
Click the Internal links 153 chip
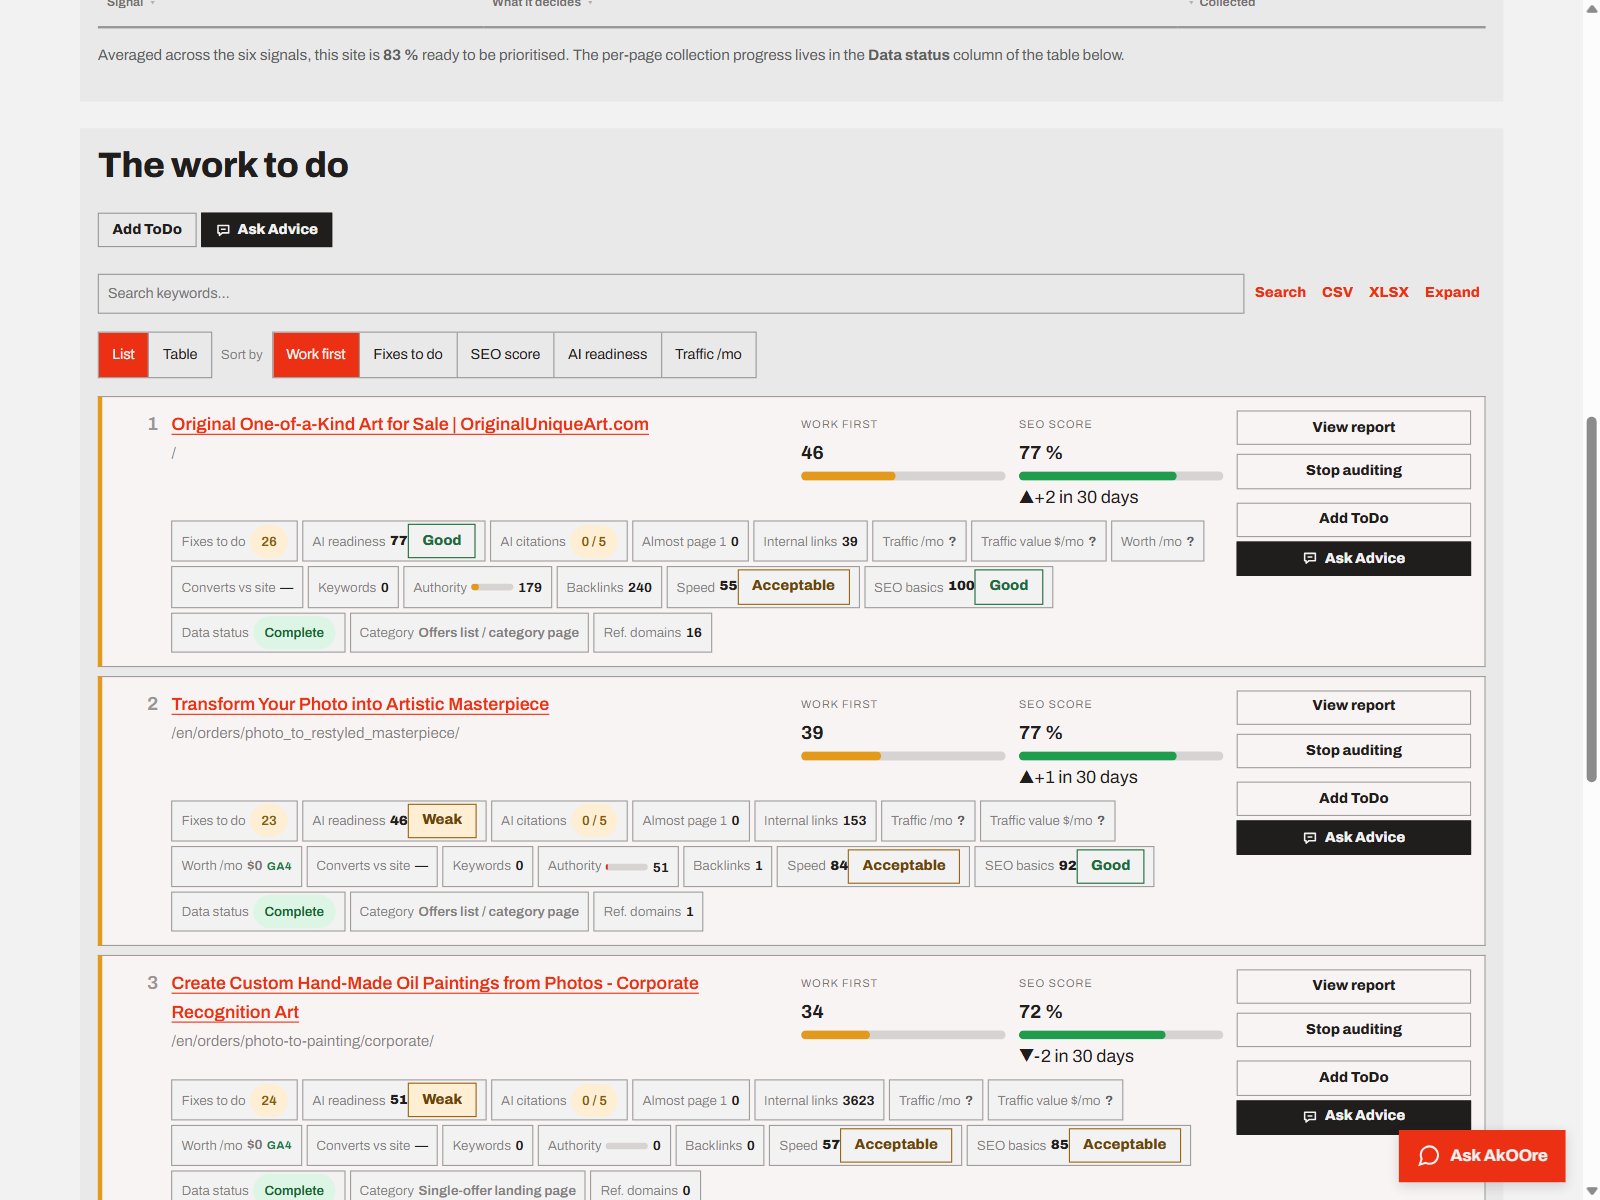tap(815, 821)
